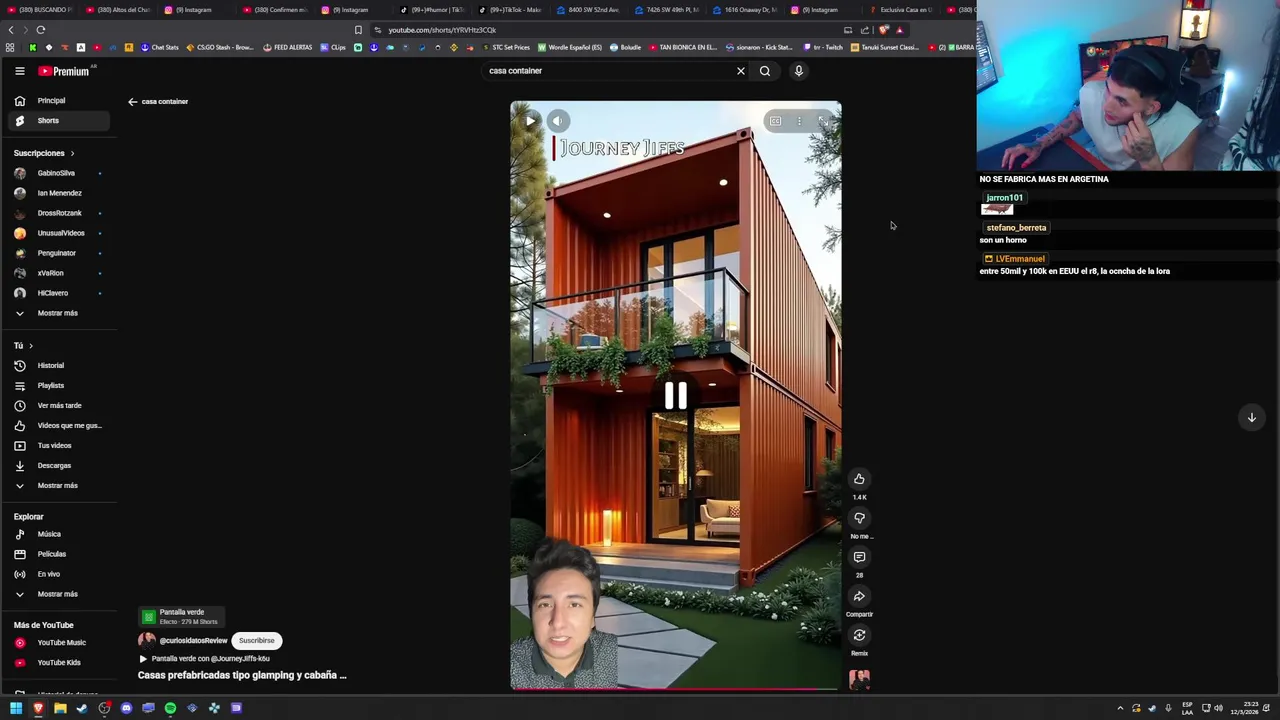The height and width of the screenshot is (720, 1280).
Task: Switch to the 8400 SW 52nd Ave browser tab
Action: point(588,10)
